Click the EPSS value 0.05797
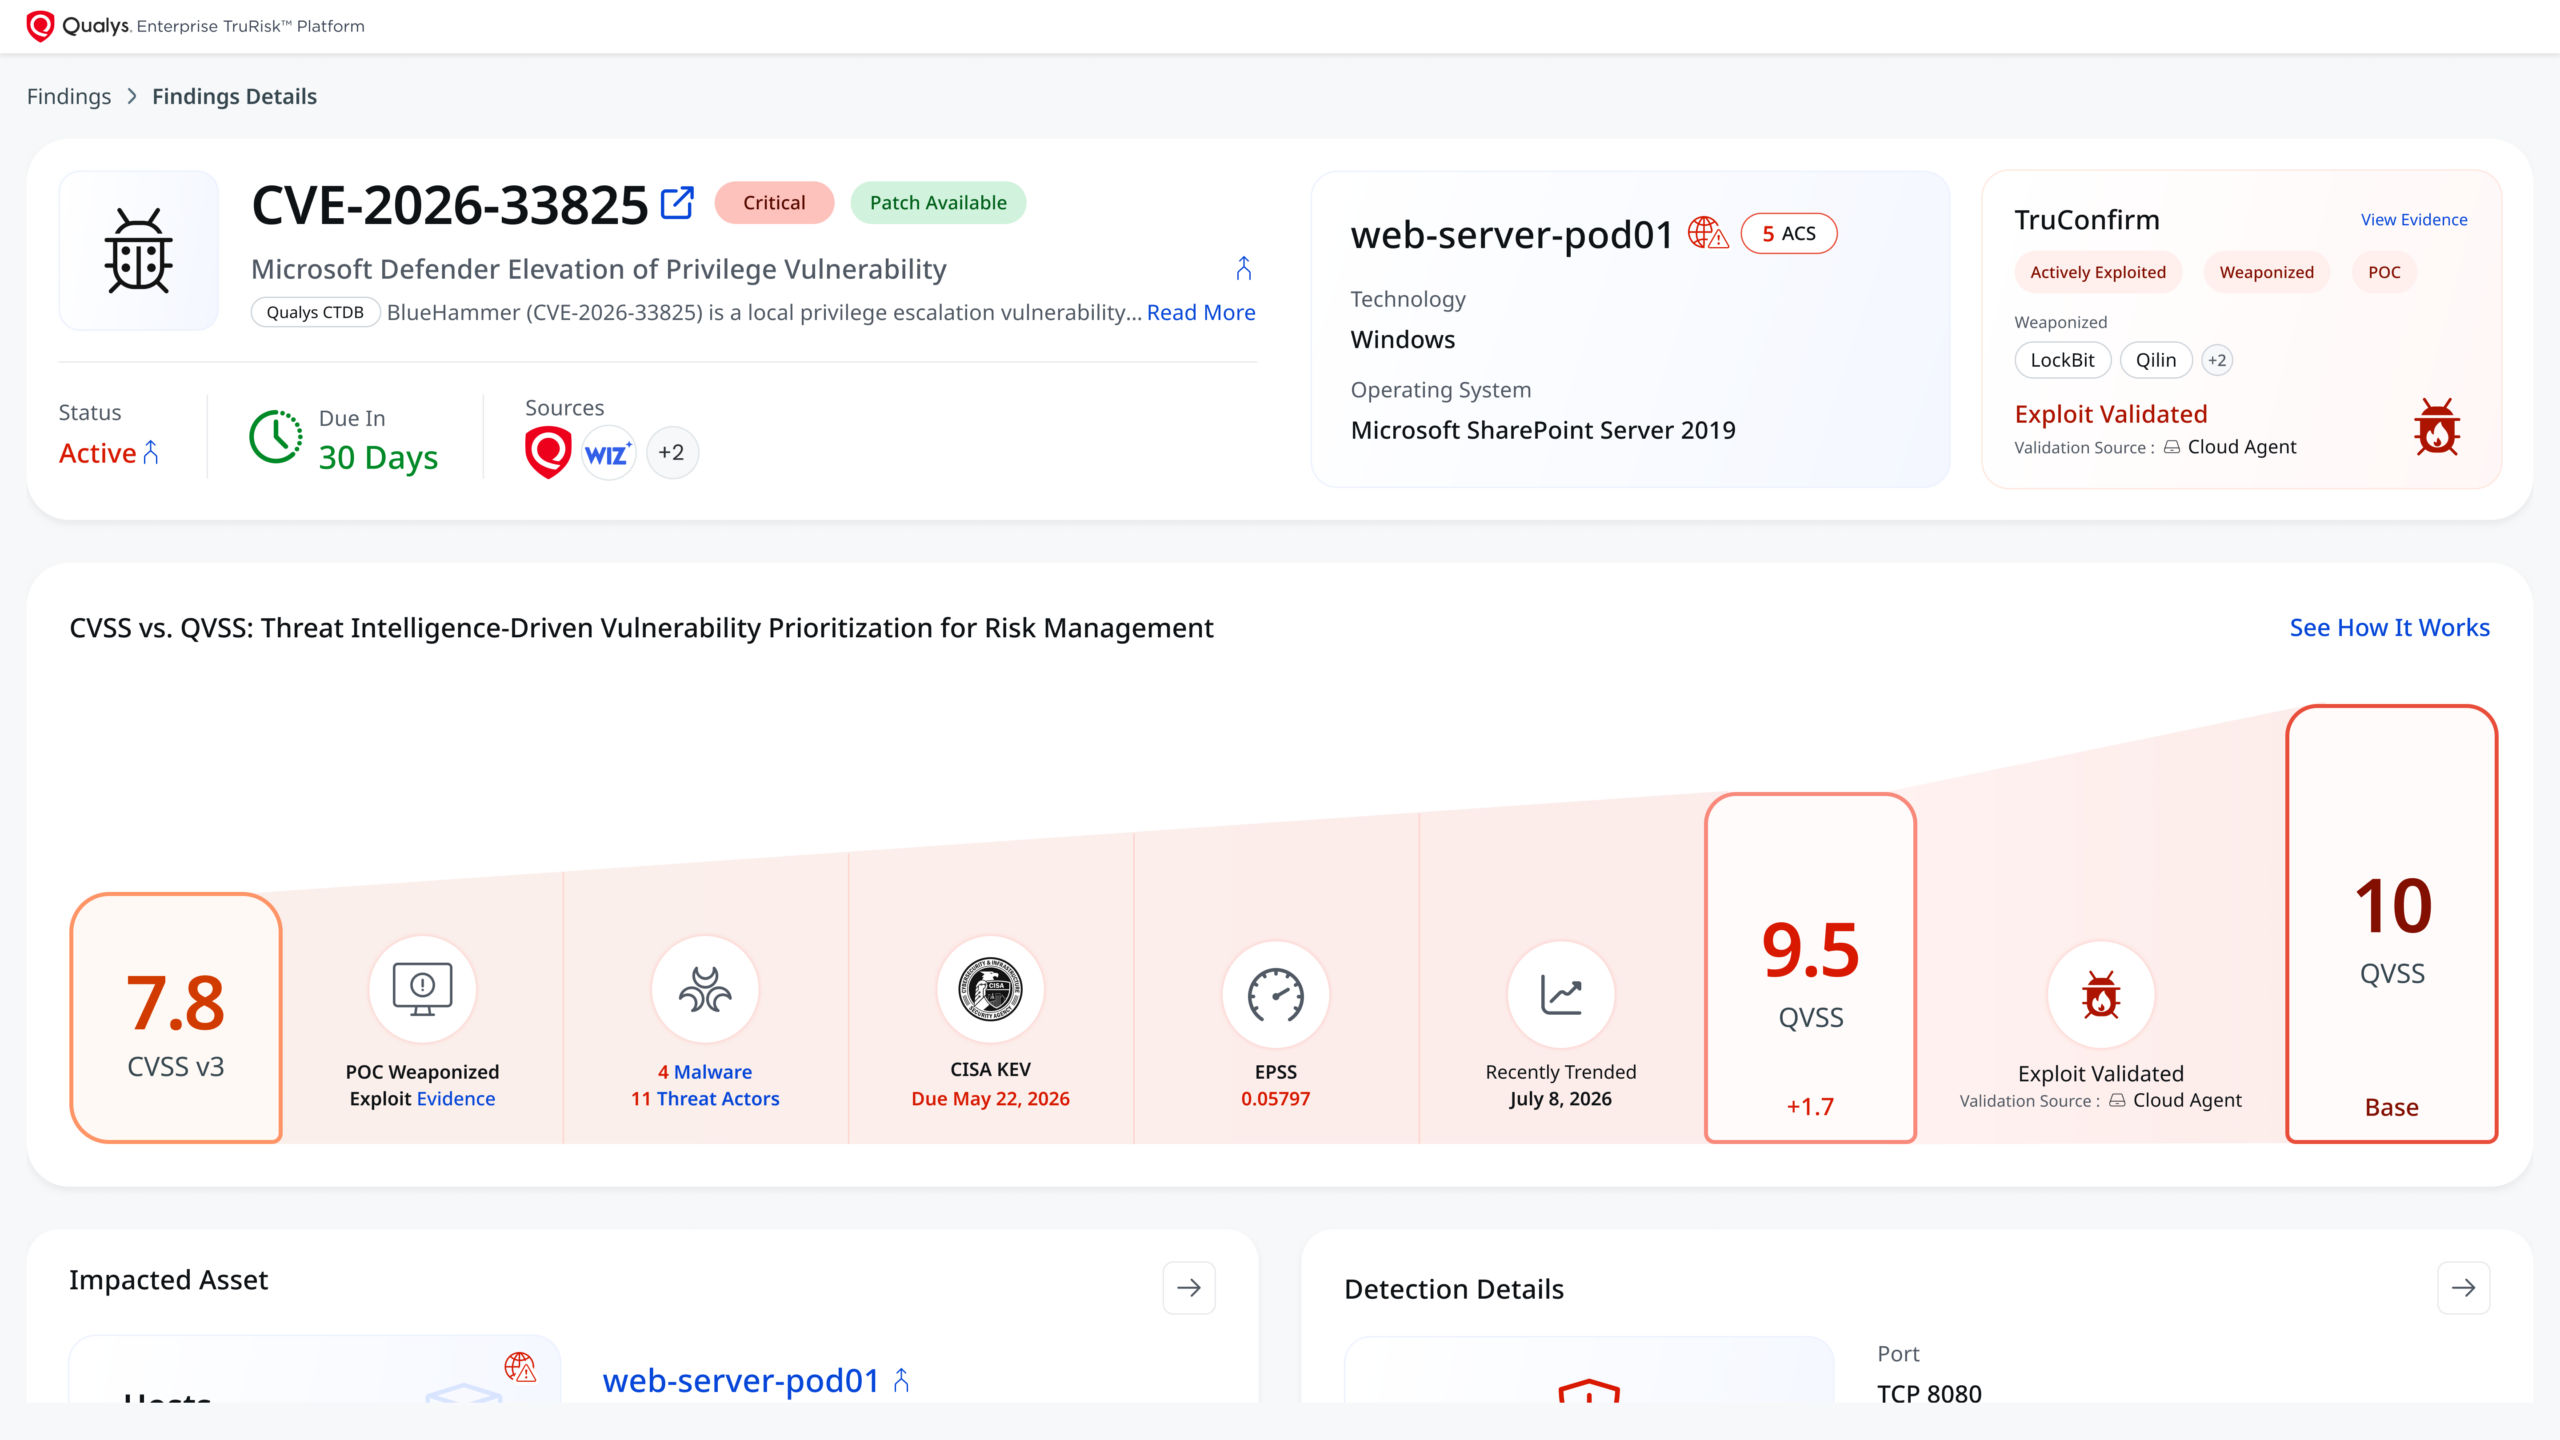 pyautogui.click(x=1275, y=1099)
